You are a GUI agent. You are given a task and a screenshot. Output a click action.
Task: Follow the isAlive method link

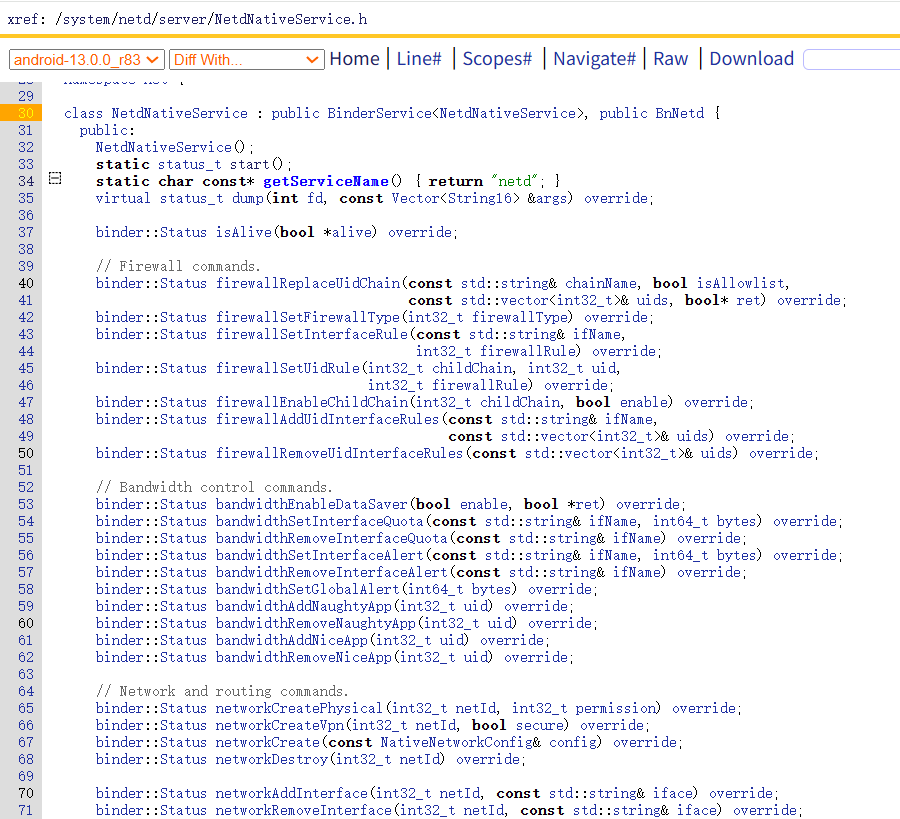pos(243,232)
